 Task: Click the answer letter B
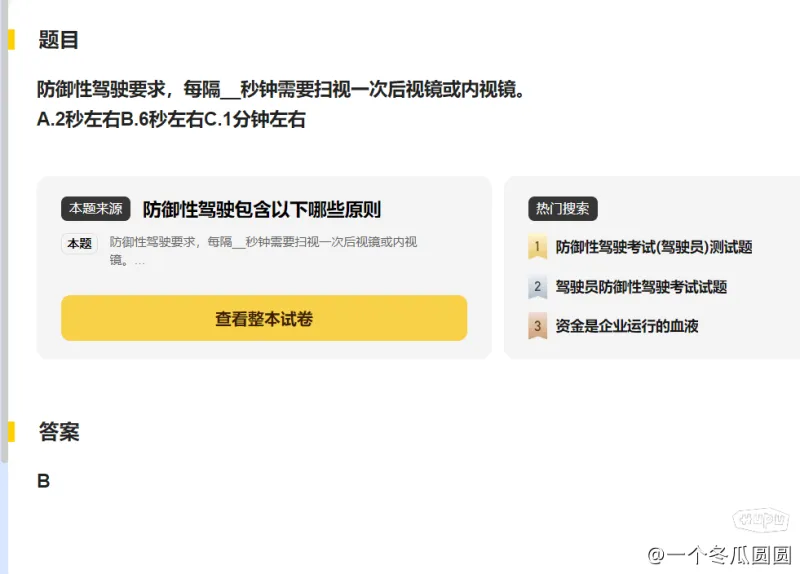(44, 481)
